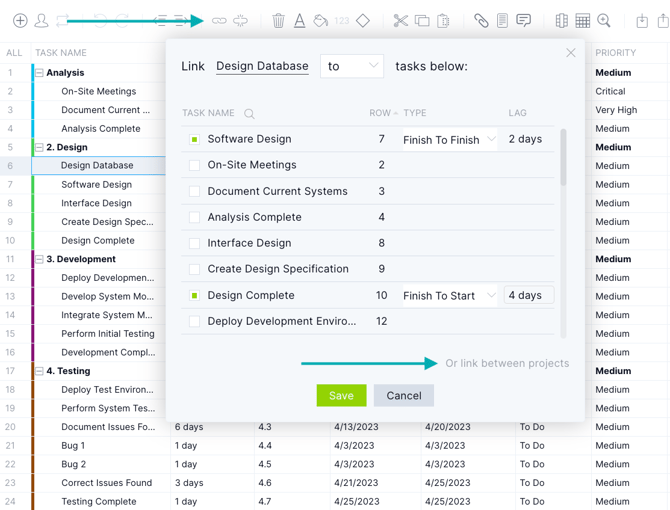Screen dimensions: 670x510
Task: Check the Interface Design checkbox
Action: (x=194, y=243)
